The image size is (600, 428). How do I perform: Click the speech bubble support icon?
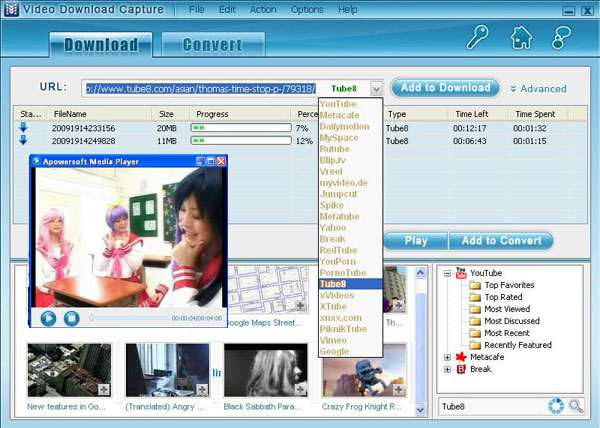(x=561, y=37)
